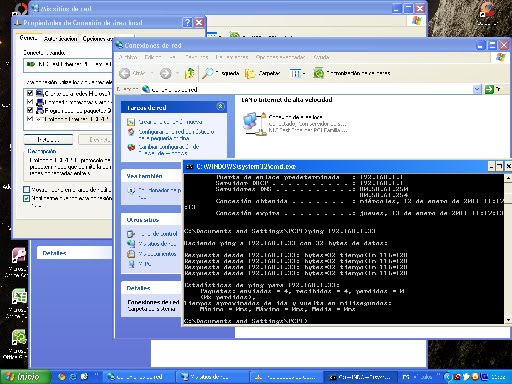Launch Internet Explorer from quick launch

click(73, 377)
